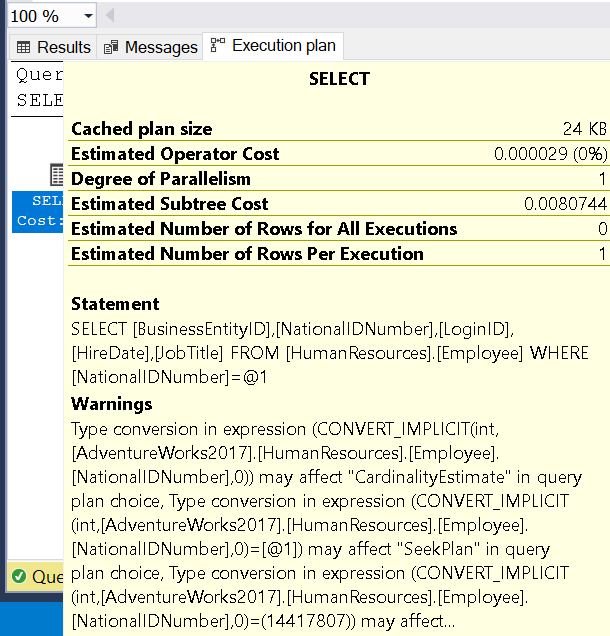This screenshot has width=610, height=636.
Task: Click the Messages tab document icon
Action: pyautogui.click(x=111, y=47)
